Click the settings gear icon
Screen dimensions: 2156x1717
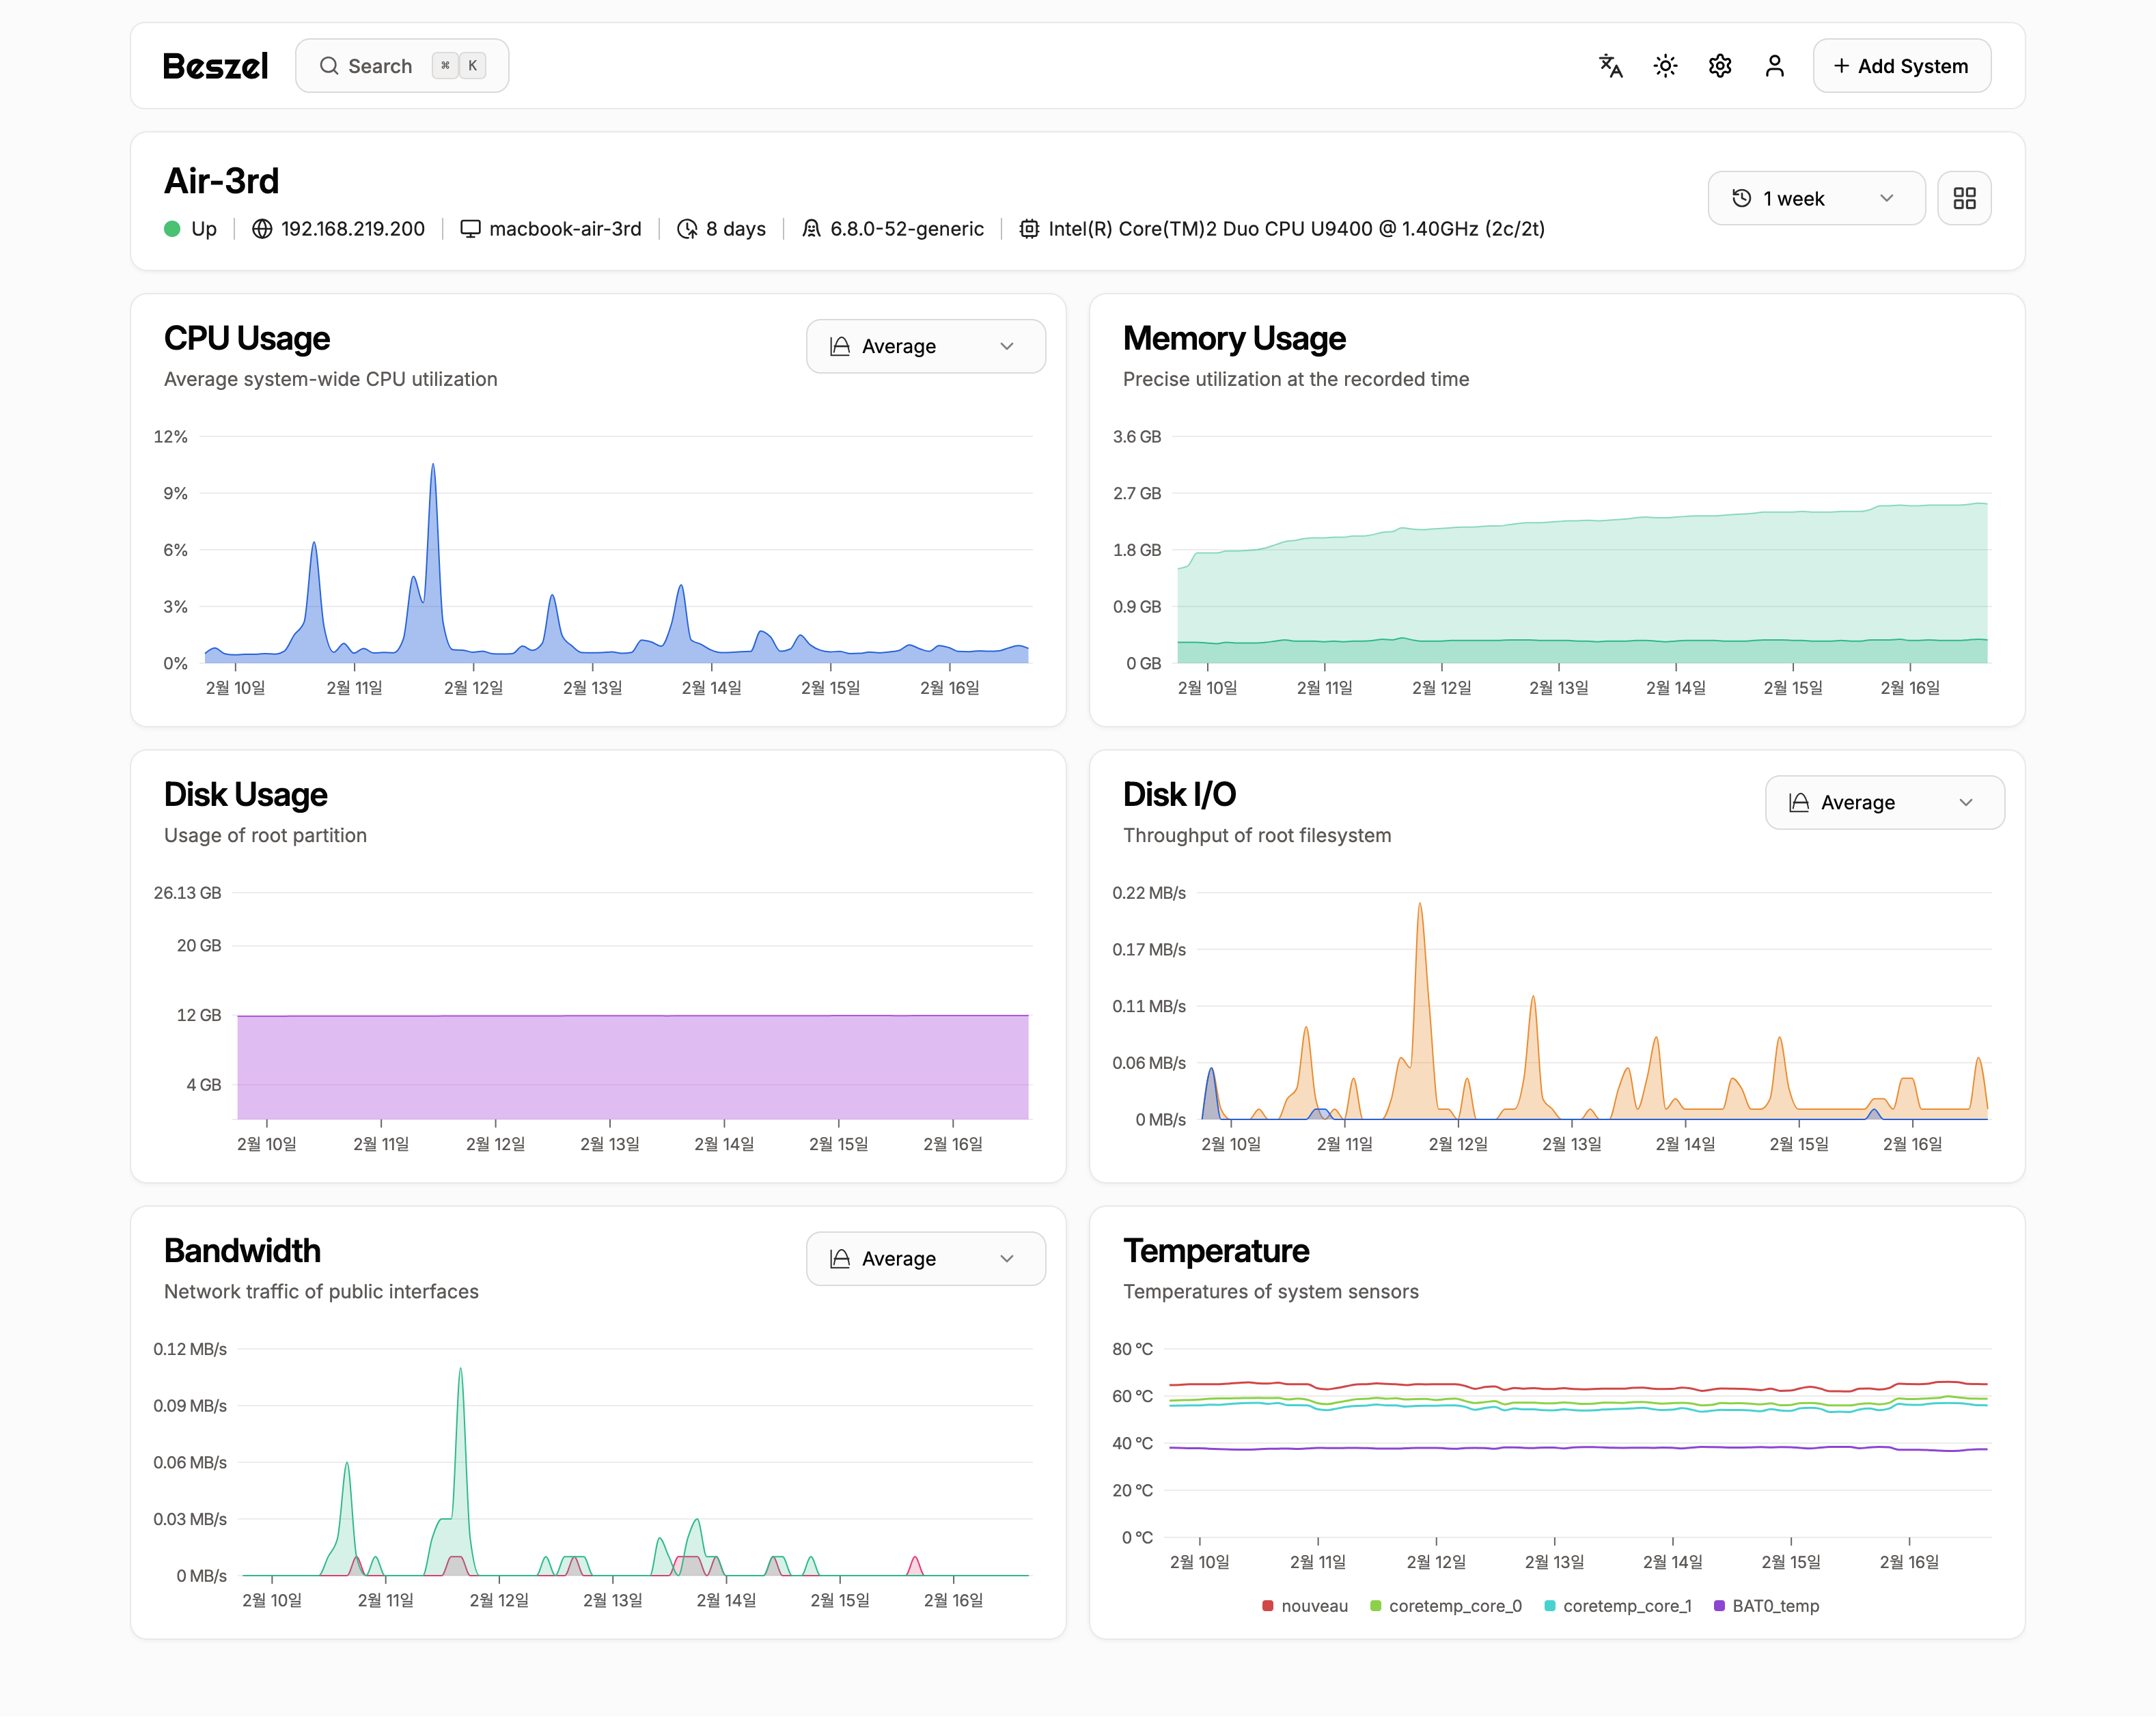1718,65
